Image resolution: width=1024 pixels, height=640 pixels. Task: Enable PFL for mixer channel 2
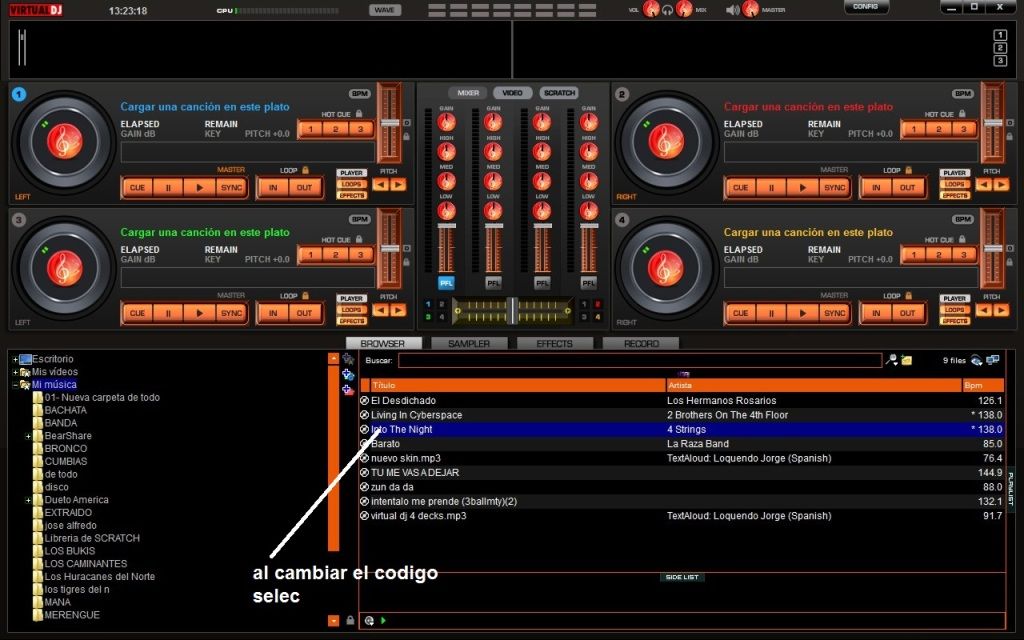click(493, 283)
